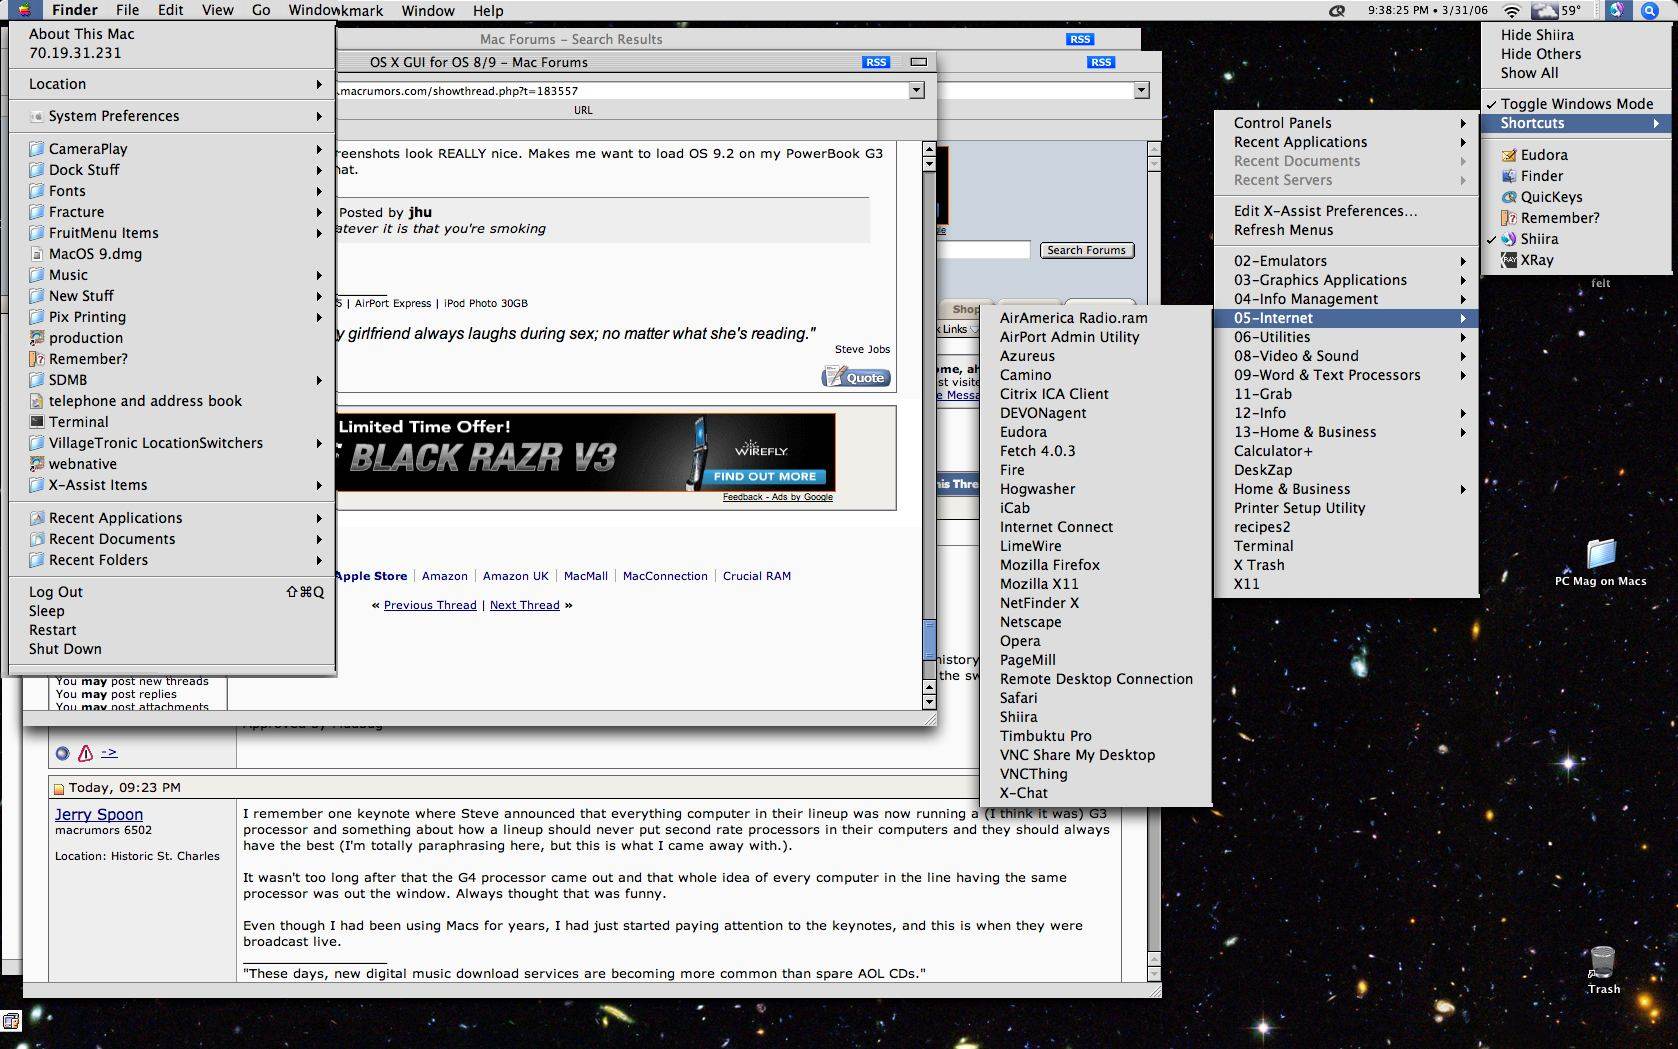Click the URL address field
This screenshot has height=1049, width=1678.
pyautogui.click(x=622, y=90)
